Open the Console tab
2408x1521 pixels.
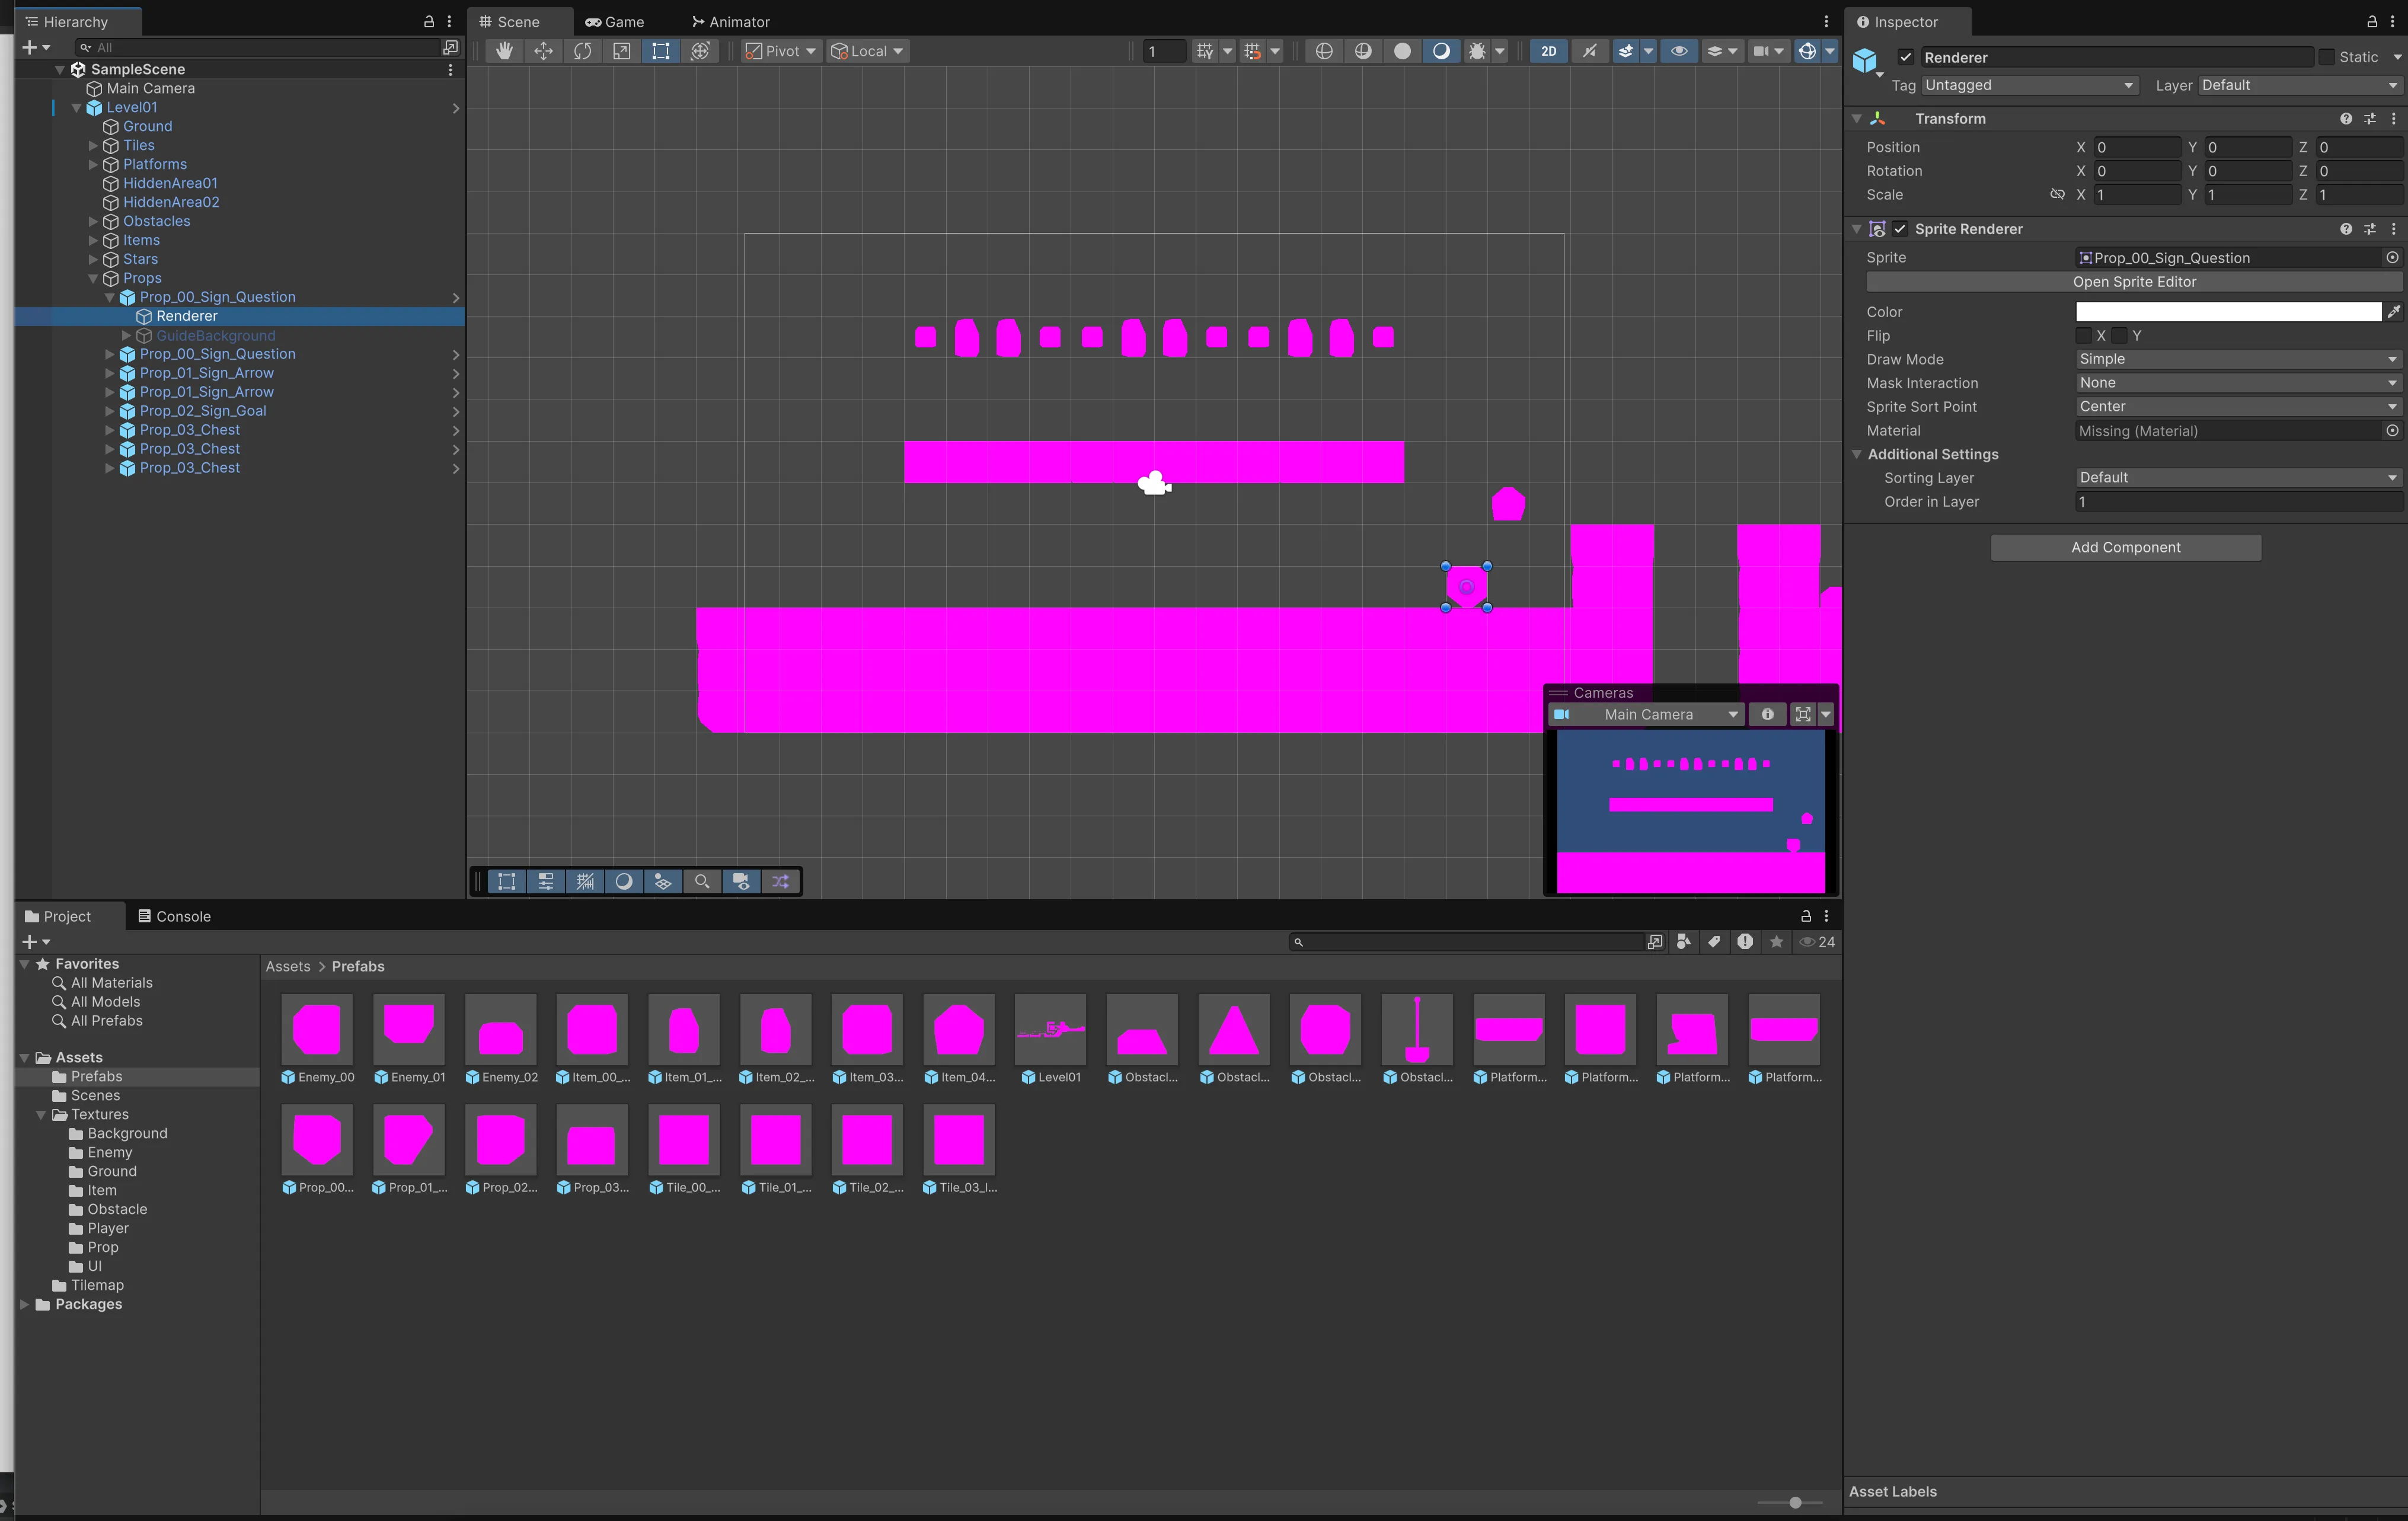click(174, 916)
